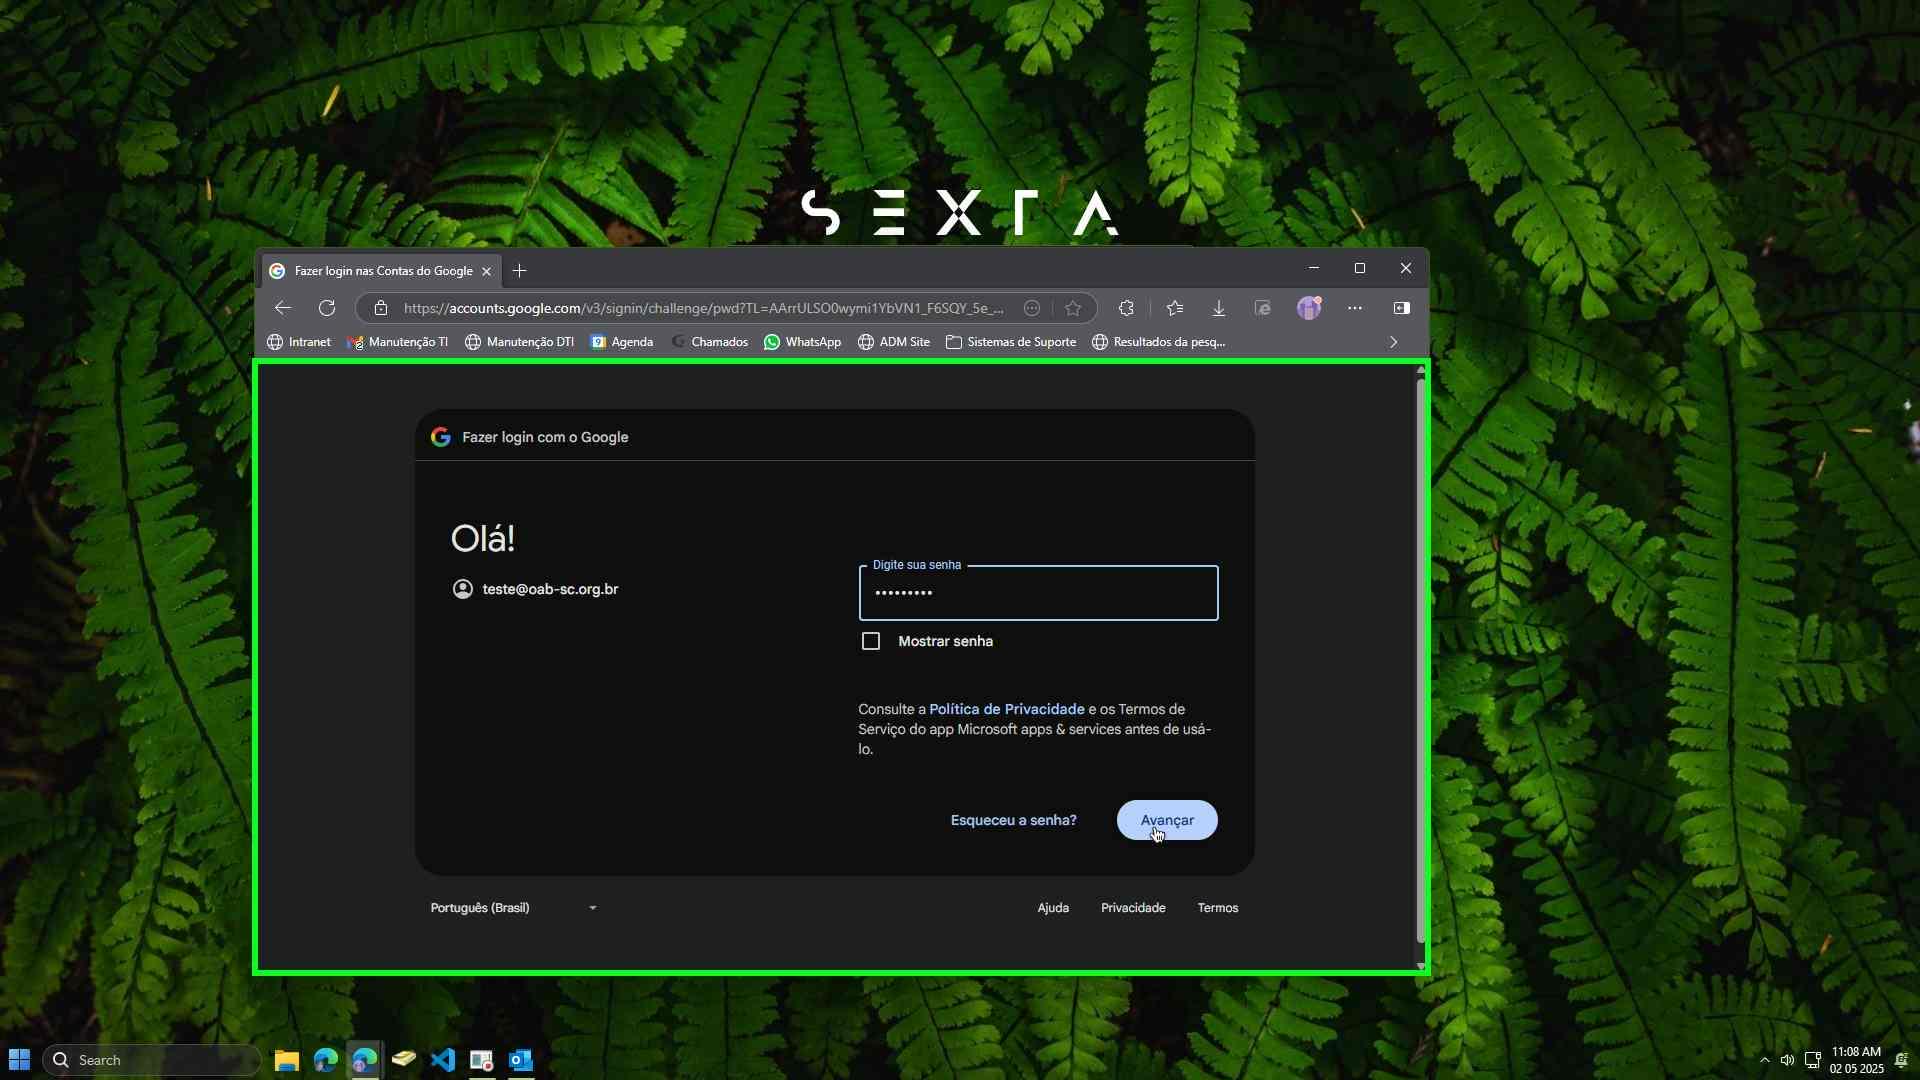Viewport: 1920px width, 1080px height.
Task: Show hidden icons in system tray
Action: 1764,1060
